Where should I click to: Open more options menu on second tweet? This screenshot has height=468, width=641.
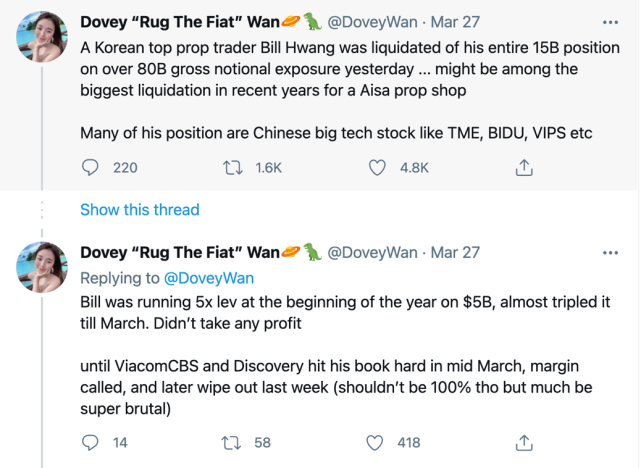point(611,251)
